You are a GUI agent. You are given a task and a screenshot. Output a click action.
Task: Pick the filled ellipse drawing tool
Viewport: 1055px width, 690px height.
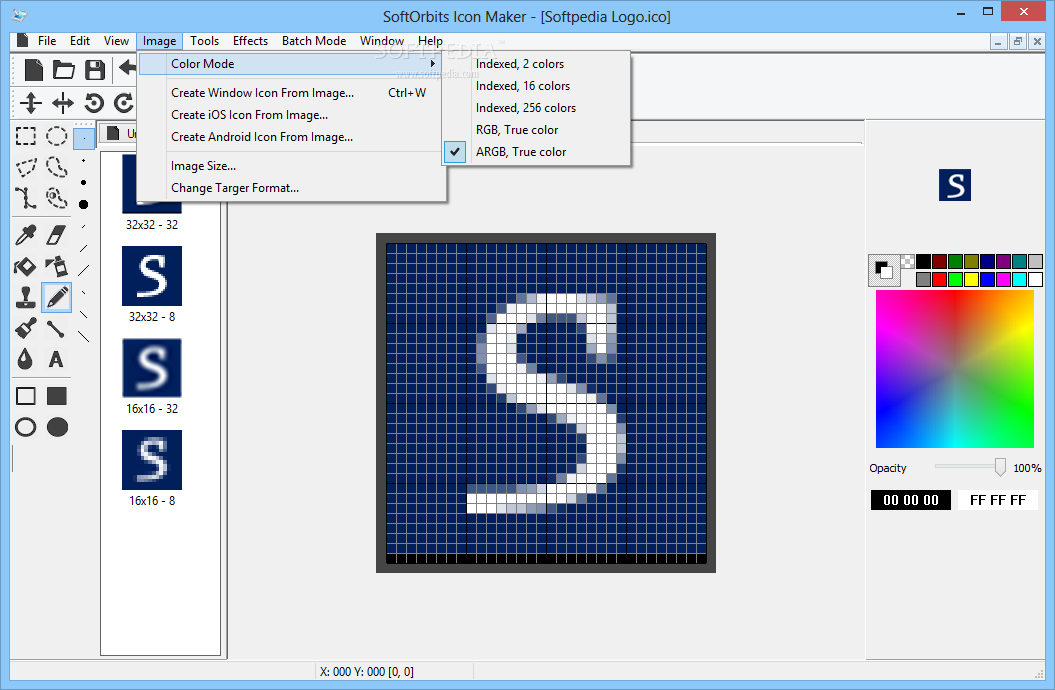[x=57, y=427]
